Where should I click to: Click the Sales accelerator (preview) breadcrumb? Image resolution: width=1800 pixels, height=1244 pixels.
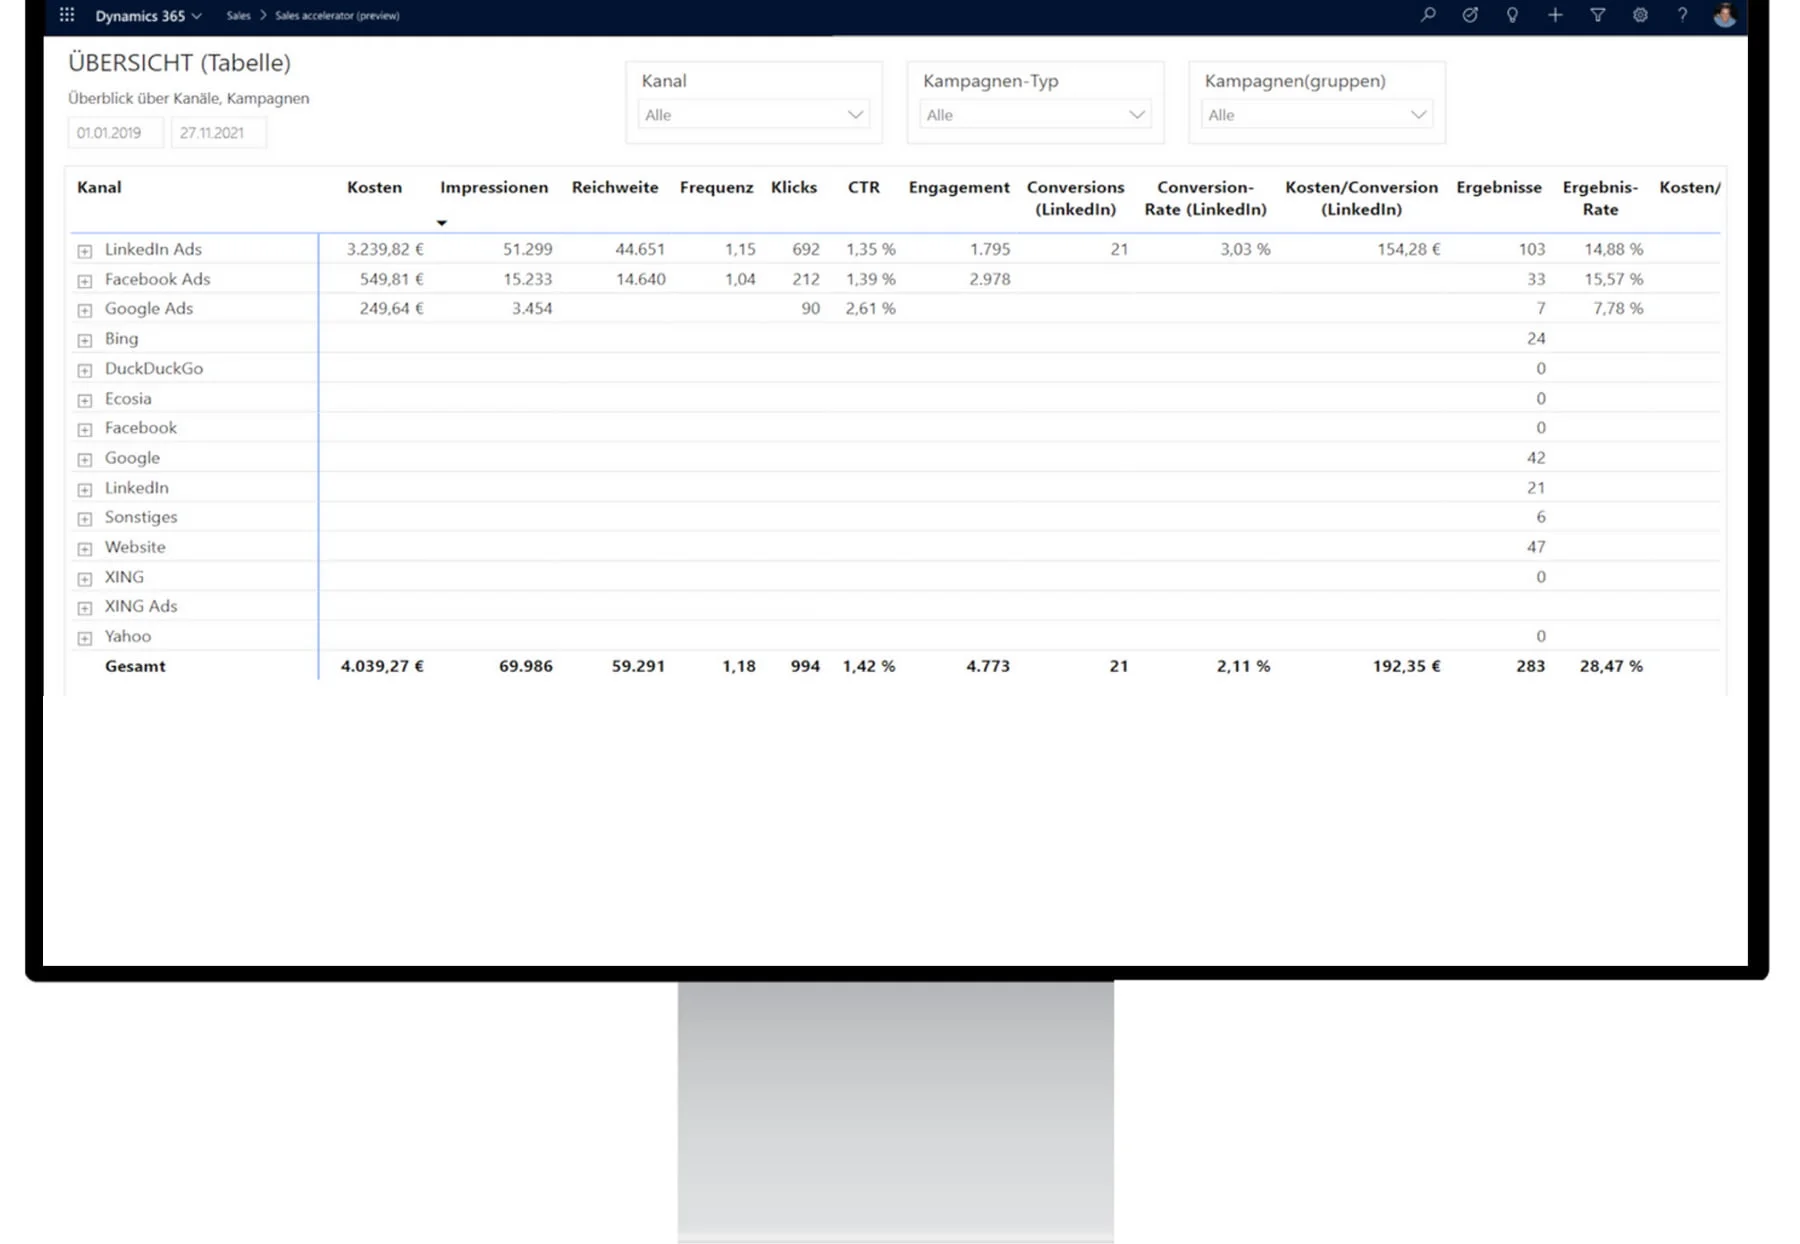(x=337, y=16)
